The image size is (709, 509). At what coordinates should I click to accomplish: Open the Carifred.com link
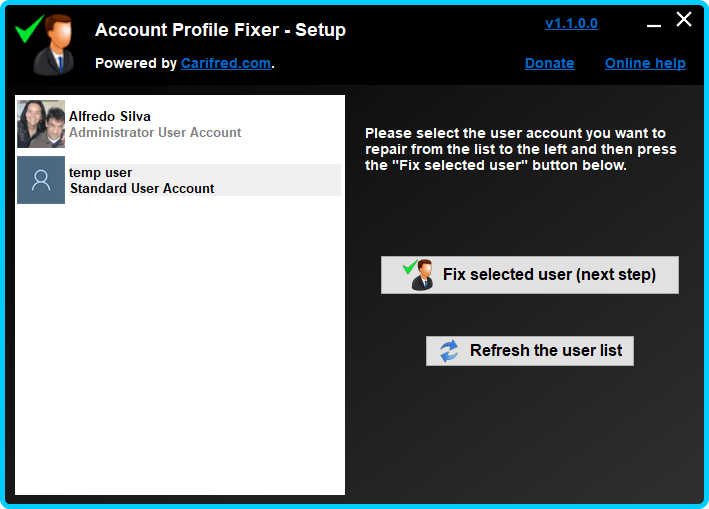(x=225, y=63)
